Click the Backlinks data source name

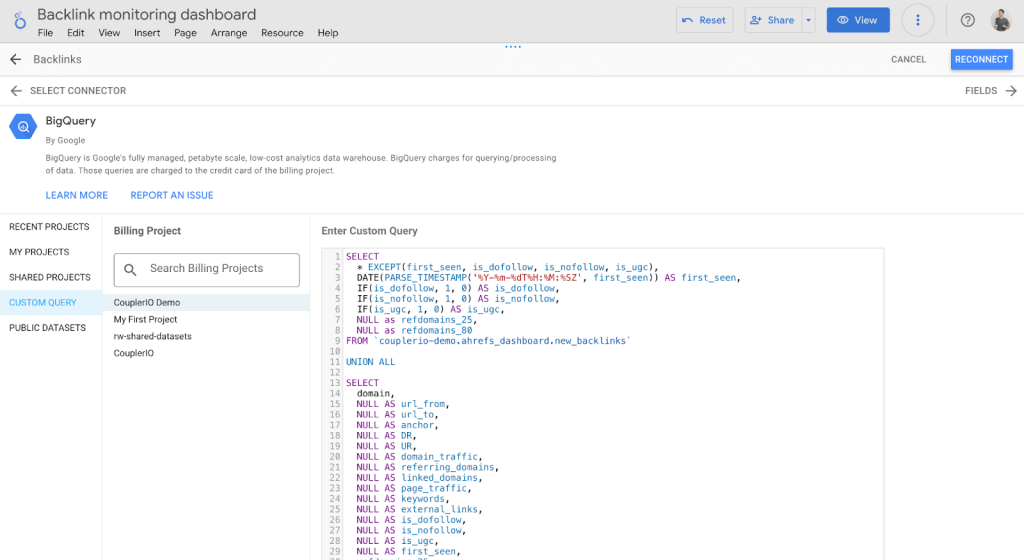pos(57,59)
